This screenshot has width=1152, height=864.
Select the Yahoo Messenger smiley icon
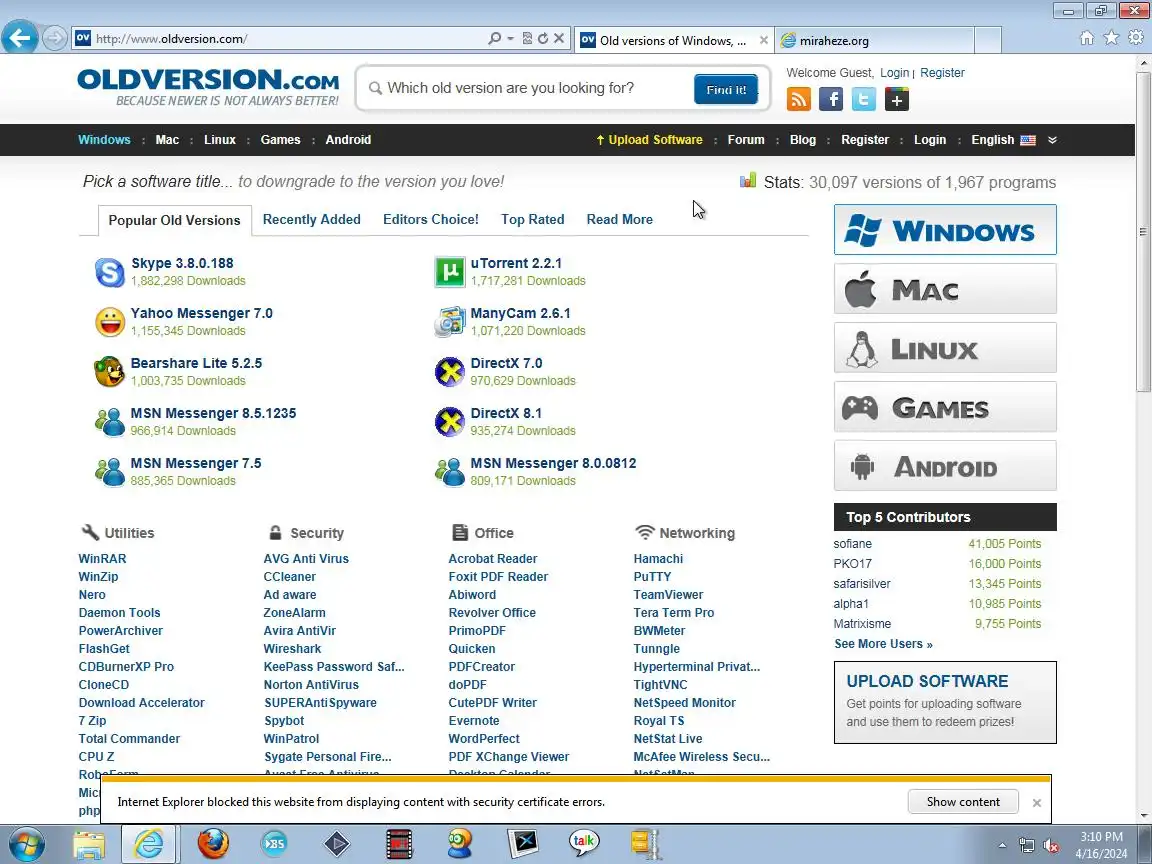click(109, 322)
